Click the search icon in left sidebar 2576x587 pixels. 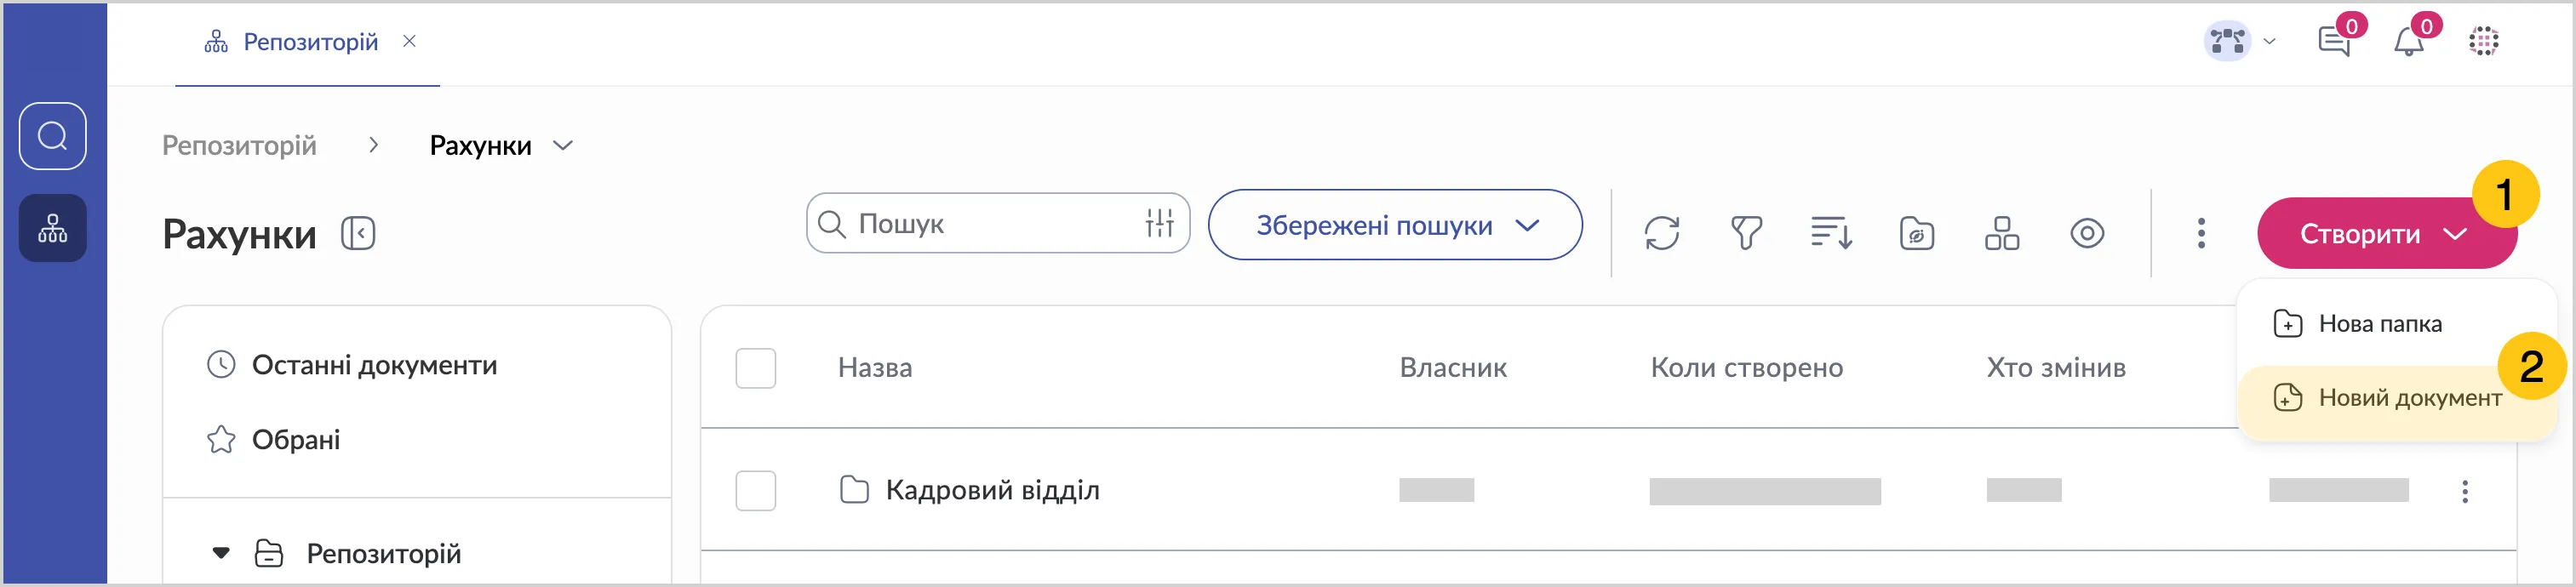53,136
